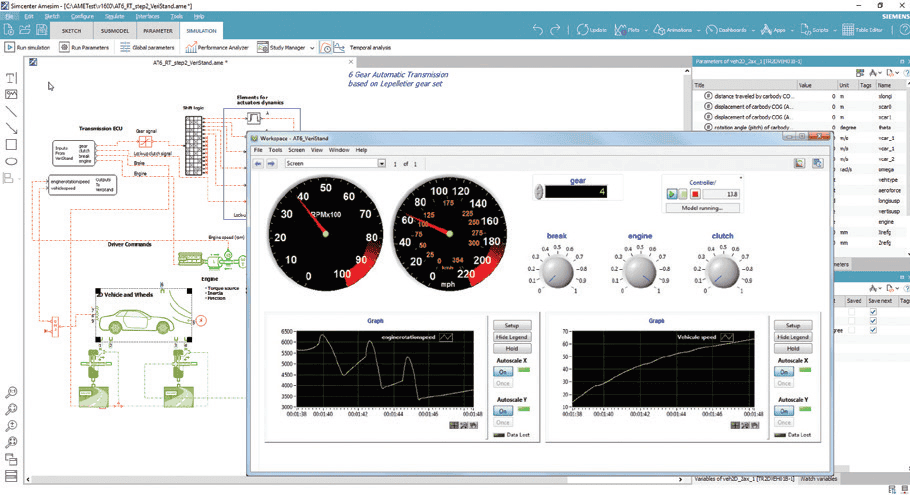
Task: Click the back arrow in Workspace toolbar
Action: tap(258, 163)
